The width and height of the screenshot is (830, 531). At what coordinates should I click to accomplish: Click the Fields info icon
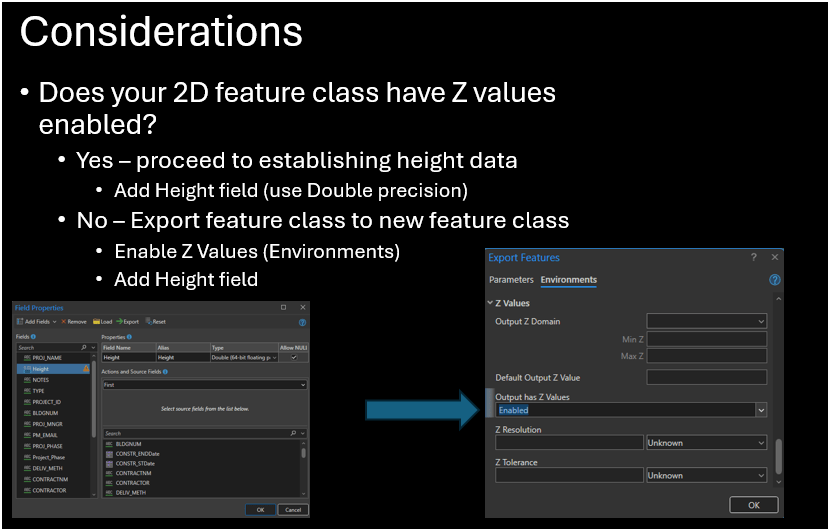click(33, 337)
